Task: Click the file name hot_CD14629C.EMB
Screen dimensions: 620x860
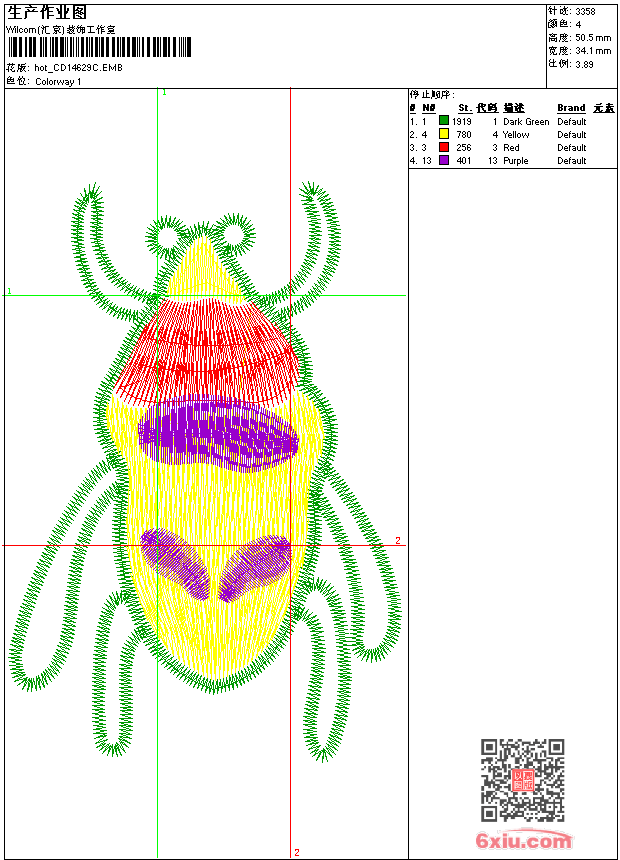Action: tap(78, 68)
